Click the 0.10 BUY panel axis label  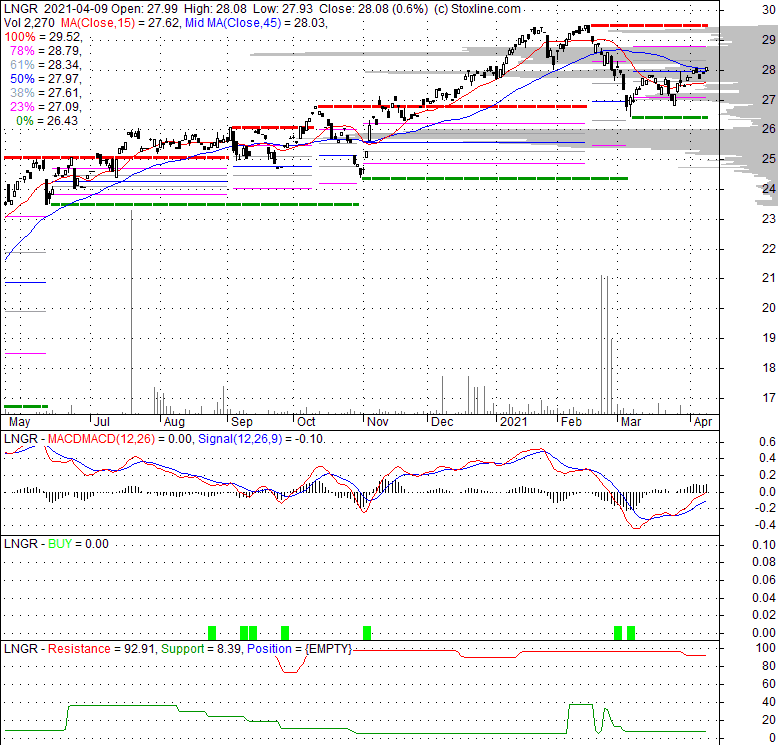(764, 545)
